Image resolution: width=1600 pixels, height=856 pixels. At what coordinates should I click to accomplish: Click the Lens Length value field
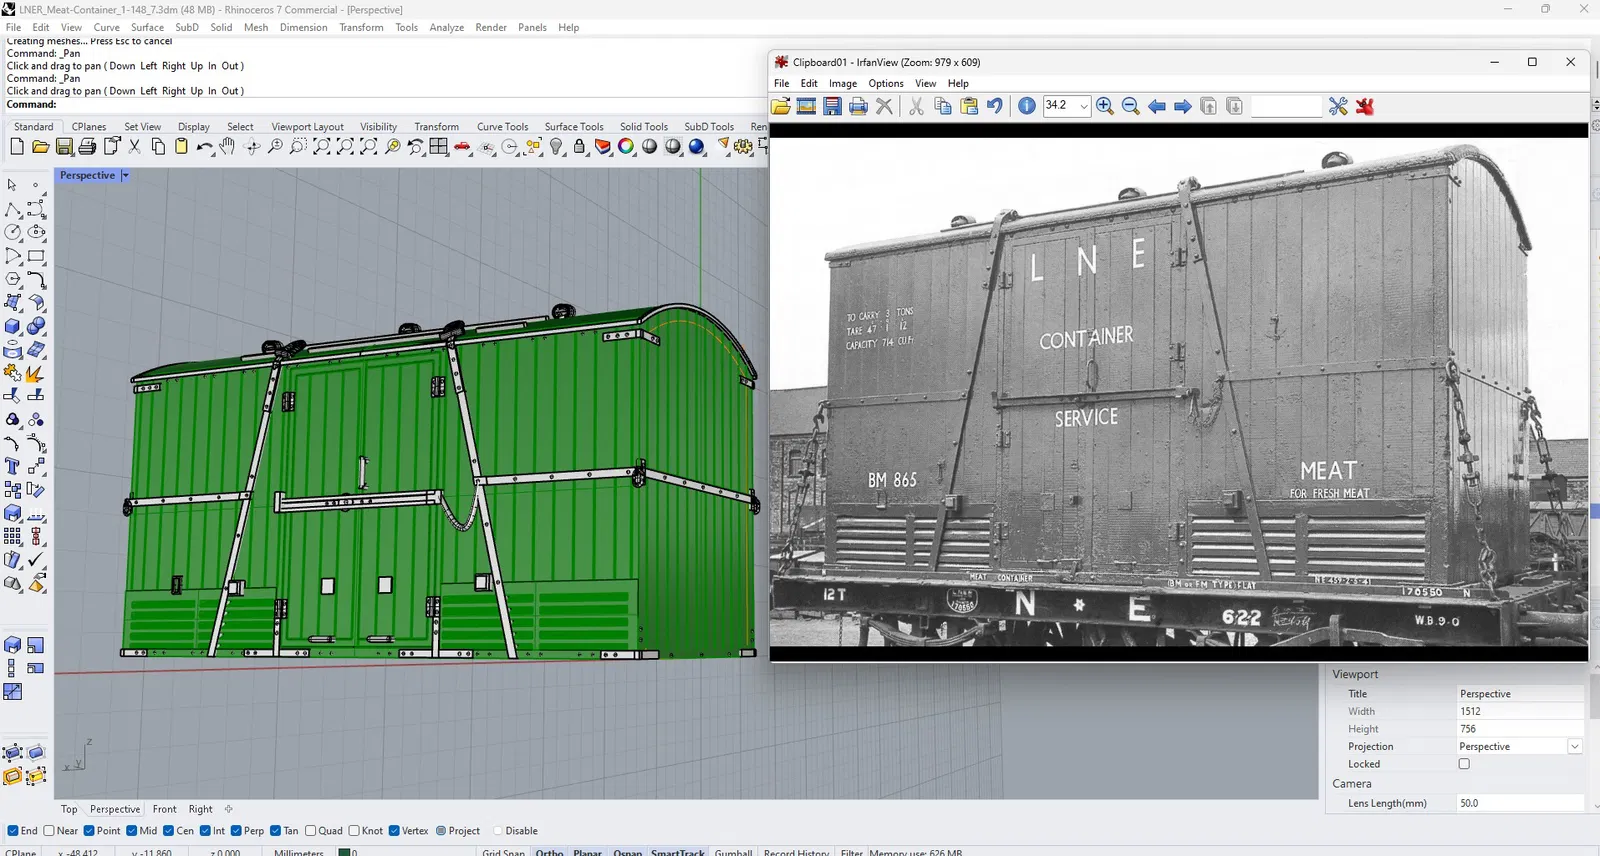click(x=1520, y=803)
